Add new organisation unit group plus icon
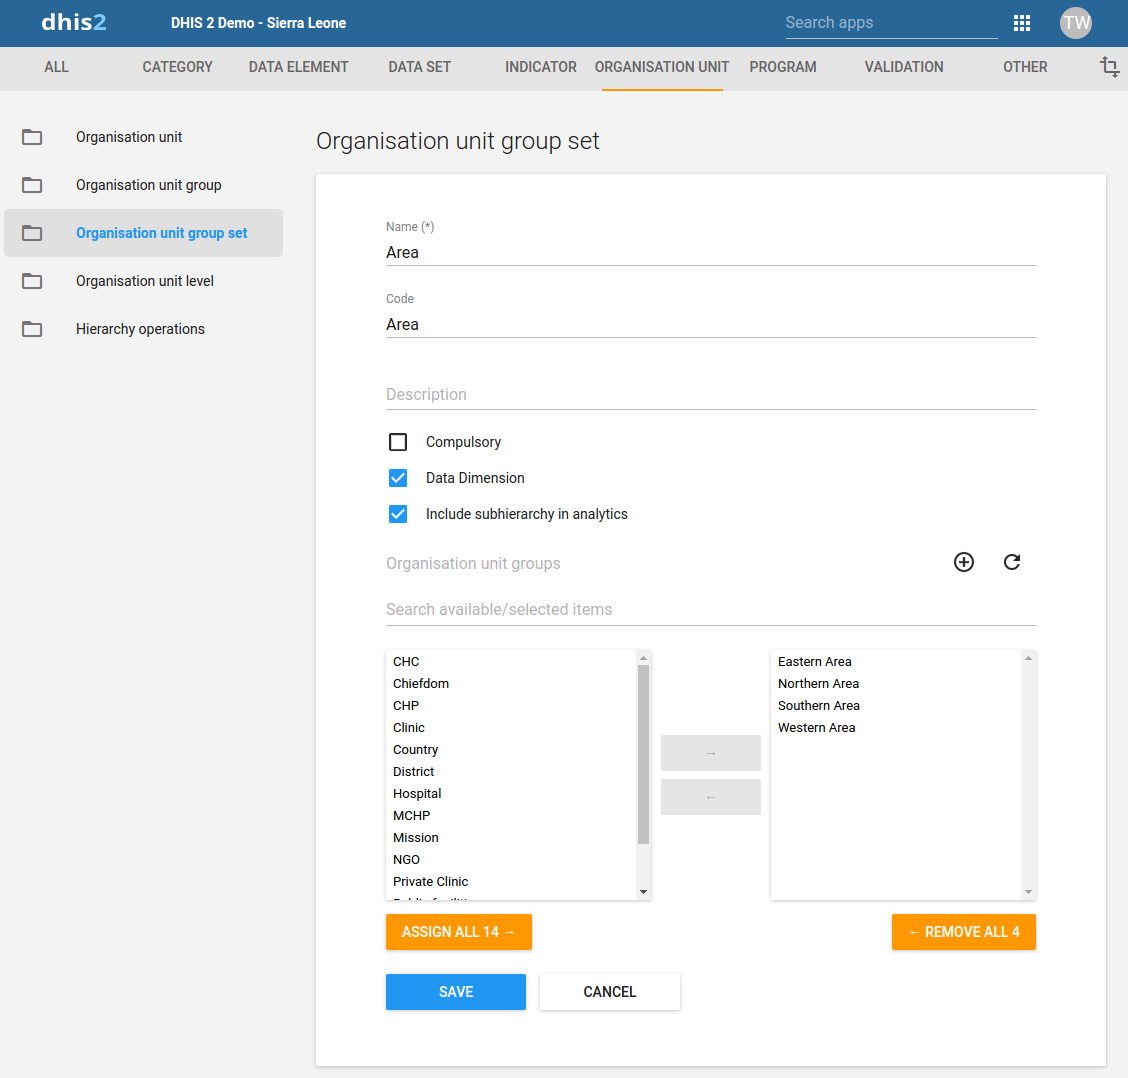 [964, 562]
